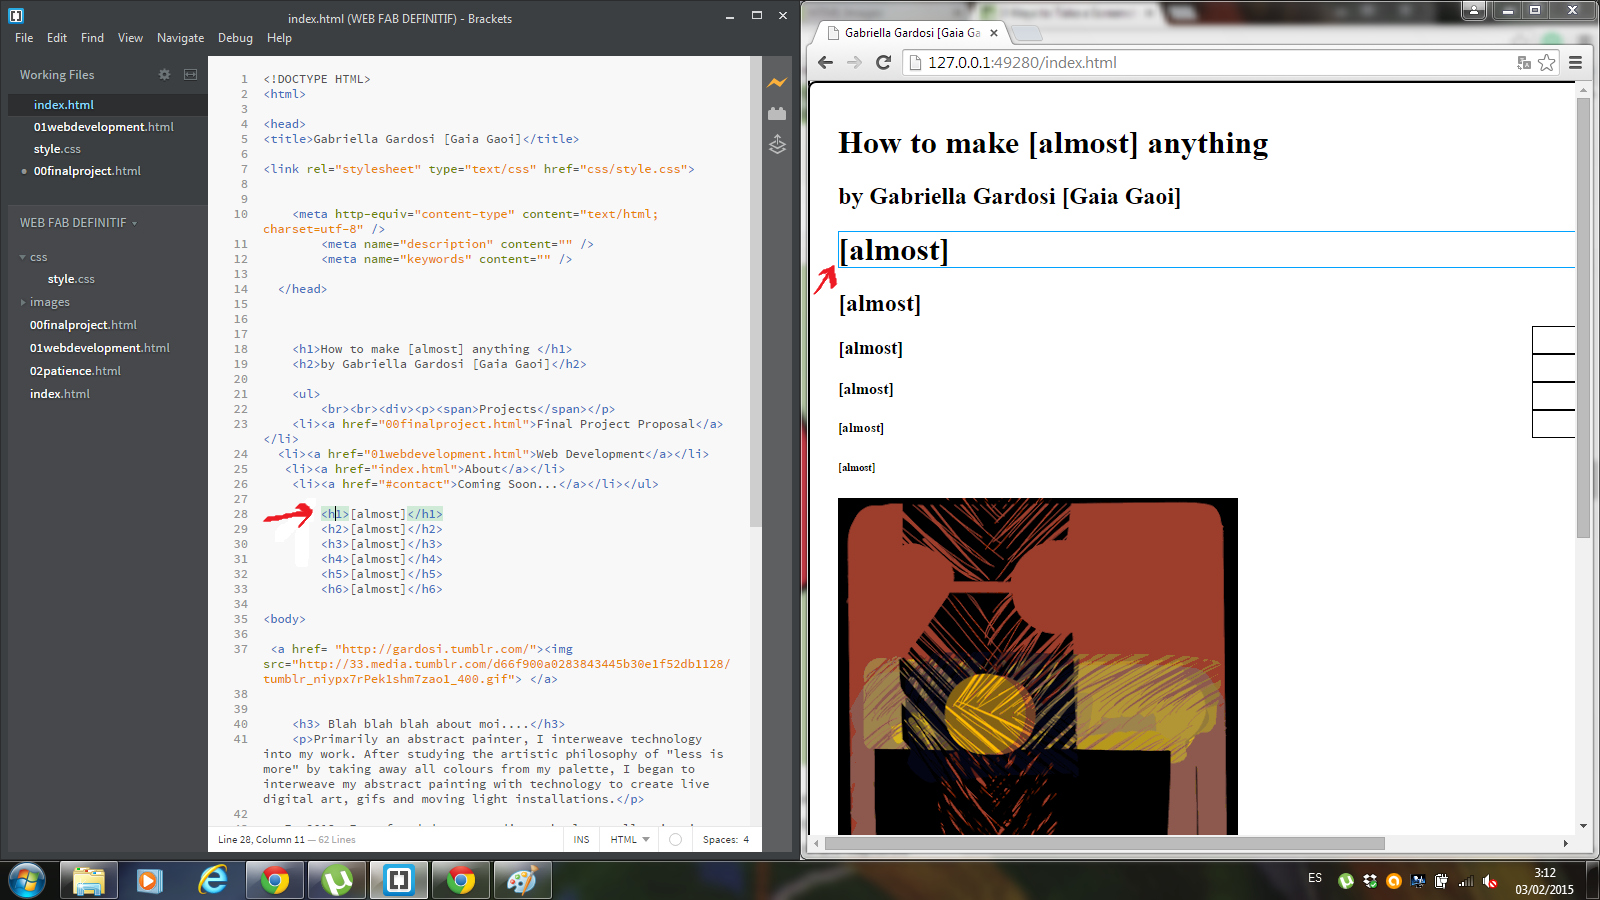This screenshot has width=1600, height=900.
Task: Open Windows Explorer from the taskbar
Action: tap(89, 881)
